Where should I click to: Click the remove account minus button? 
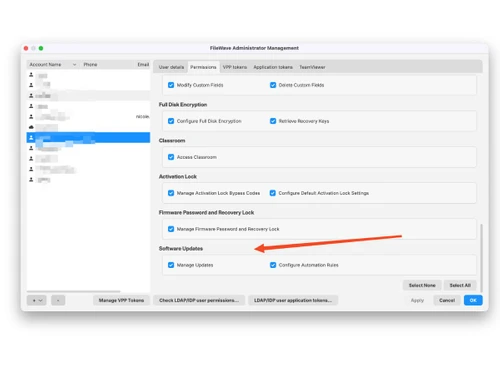coord(58,300)
